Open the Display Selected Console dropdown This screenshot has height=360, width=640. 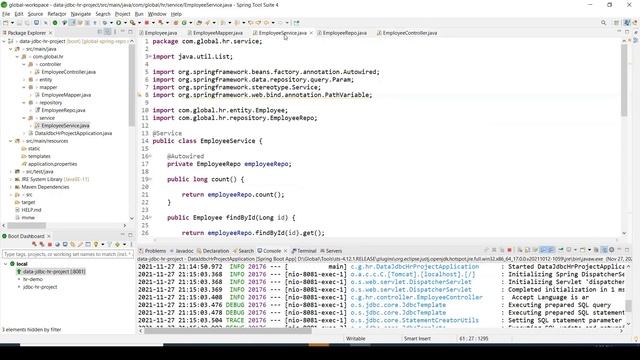(x=576, y=250)
